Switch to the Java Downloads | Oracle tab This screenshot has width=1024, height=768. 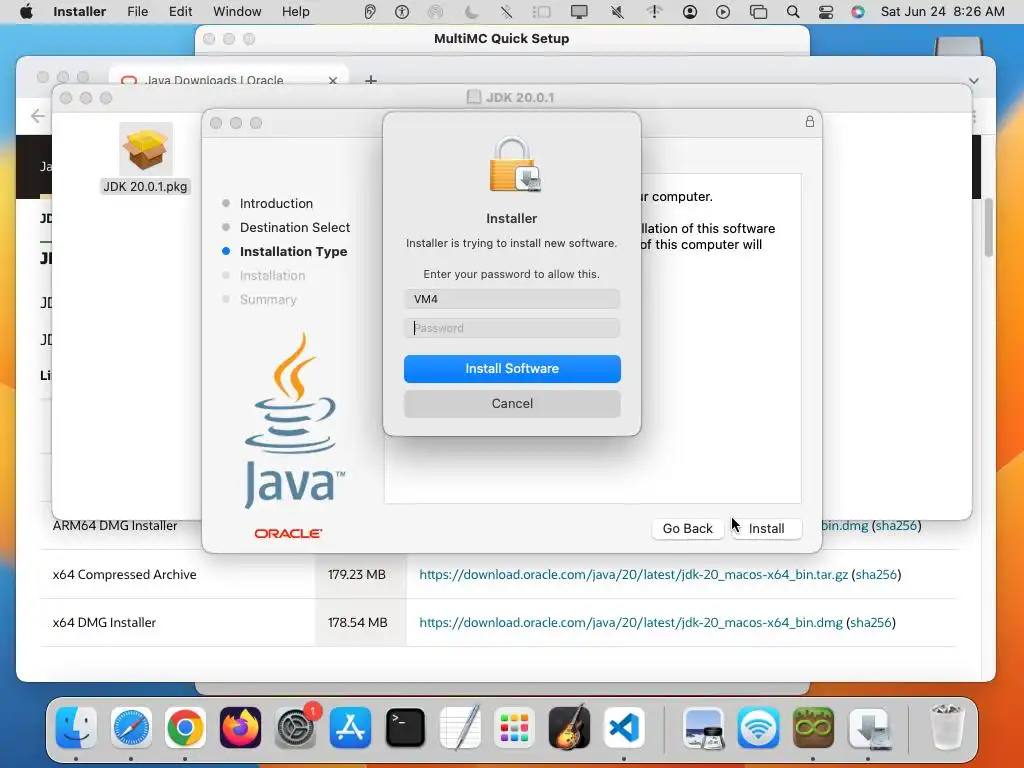click(x=229, y=77)
